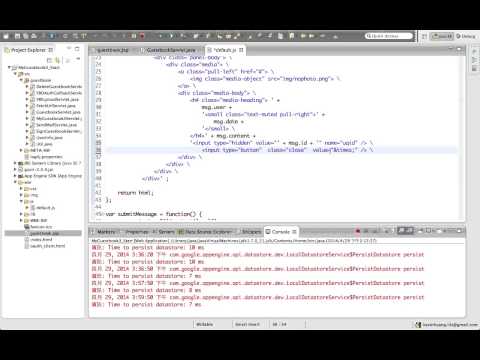Select GuestbookServlet.java in Project Explorer tree
Viewport: 480px width, 360px height.
[58, 112]
